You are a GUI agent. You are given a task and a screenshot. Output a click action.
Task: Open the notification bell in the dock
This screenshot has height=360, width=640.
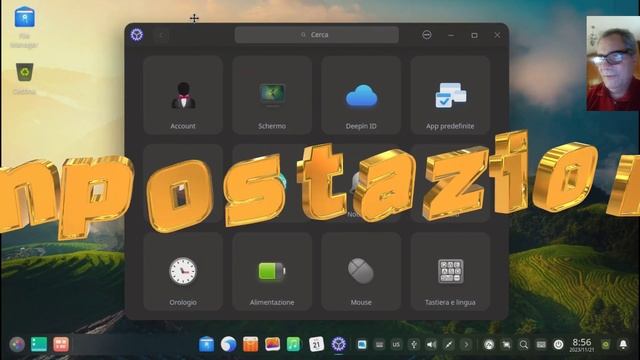pos(623,345)
